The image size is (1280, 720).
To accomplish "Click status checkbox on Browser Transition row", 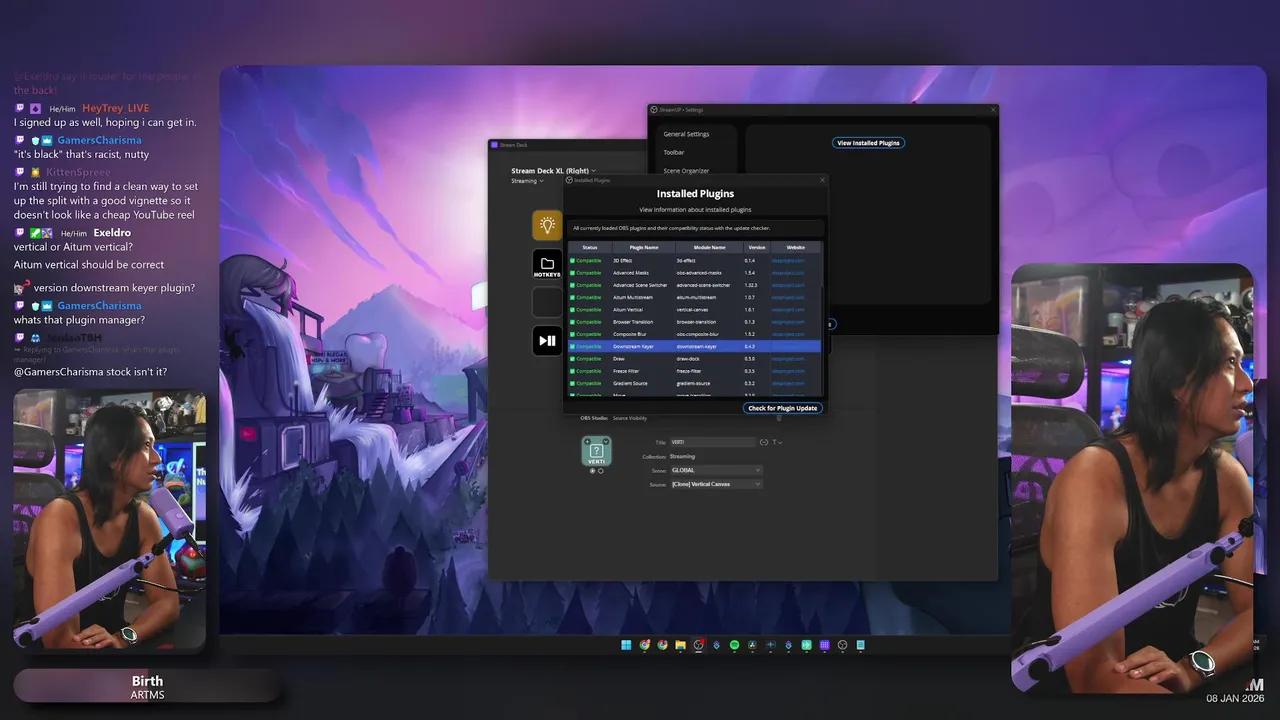I will coord(573,322).
